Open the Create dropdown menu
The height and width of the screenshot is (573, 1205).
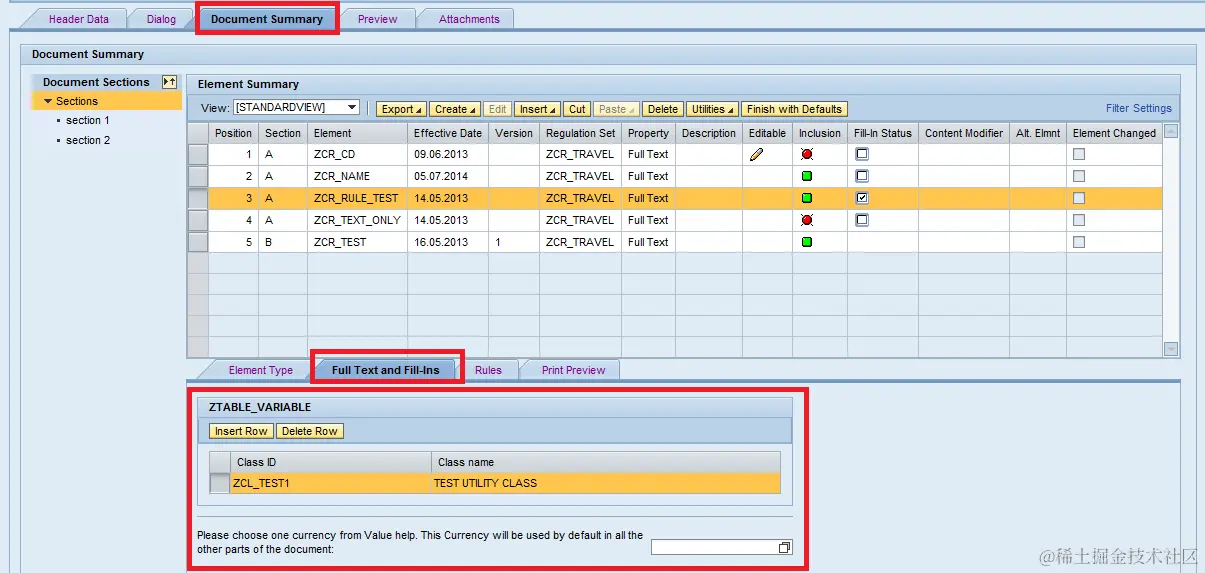[x=455, y=109]
